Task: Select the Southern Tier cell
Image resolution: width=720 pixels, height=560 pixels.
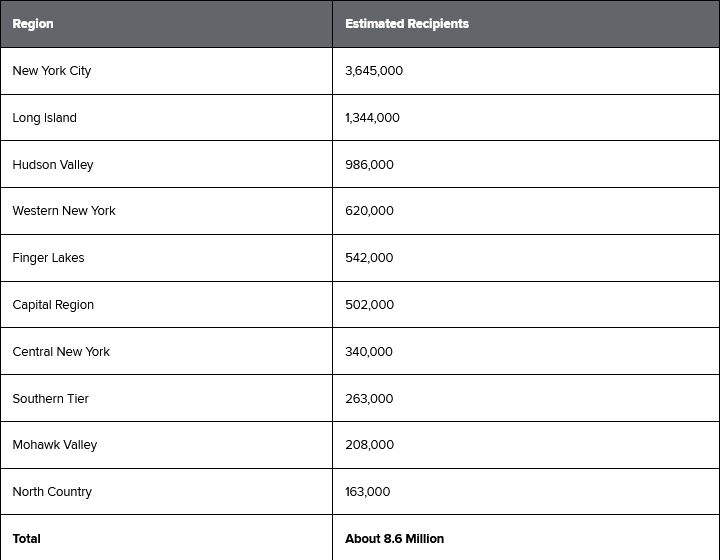Action: 51,399
